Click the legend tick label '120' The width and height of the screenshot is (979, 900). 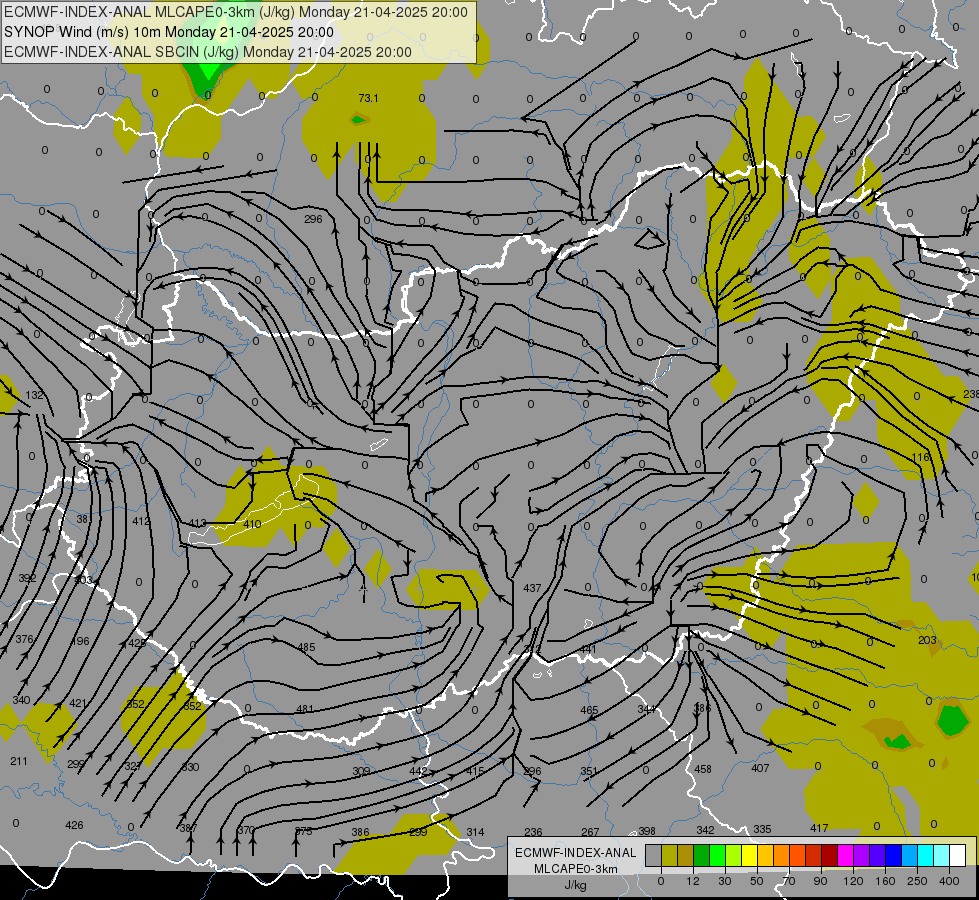tap(853, 881)
